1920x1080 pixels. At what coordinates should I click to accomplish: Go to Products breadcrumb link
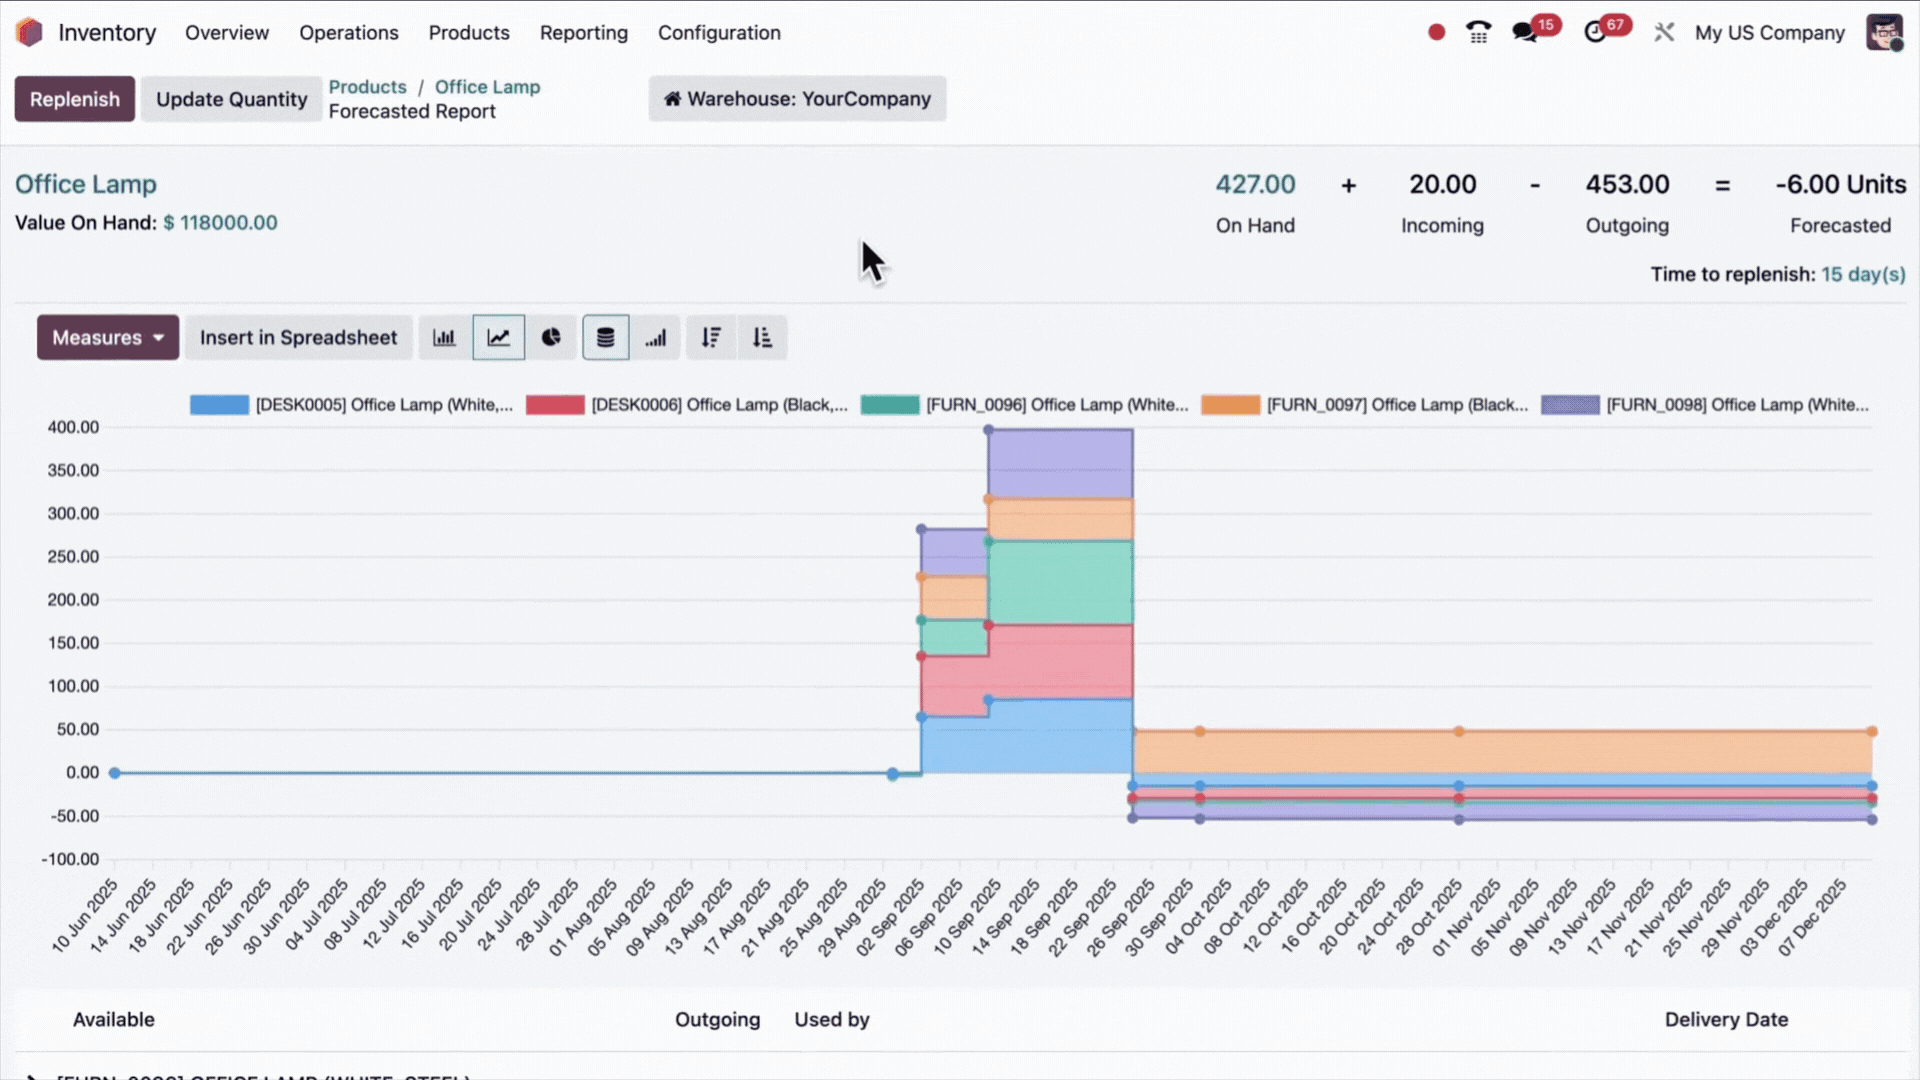pos(367,87)
